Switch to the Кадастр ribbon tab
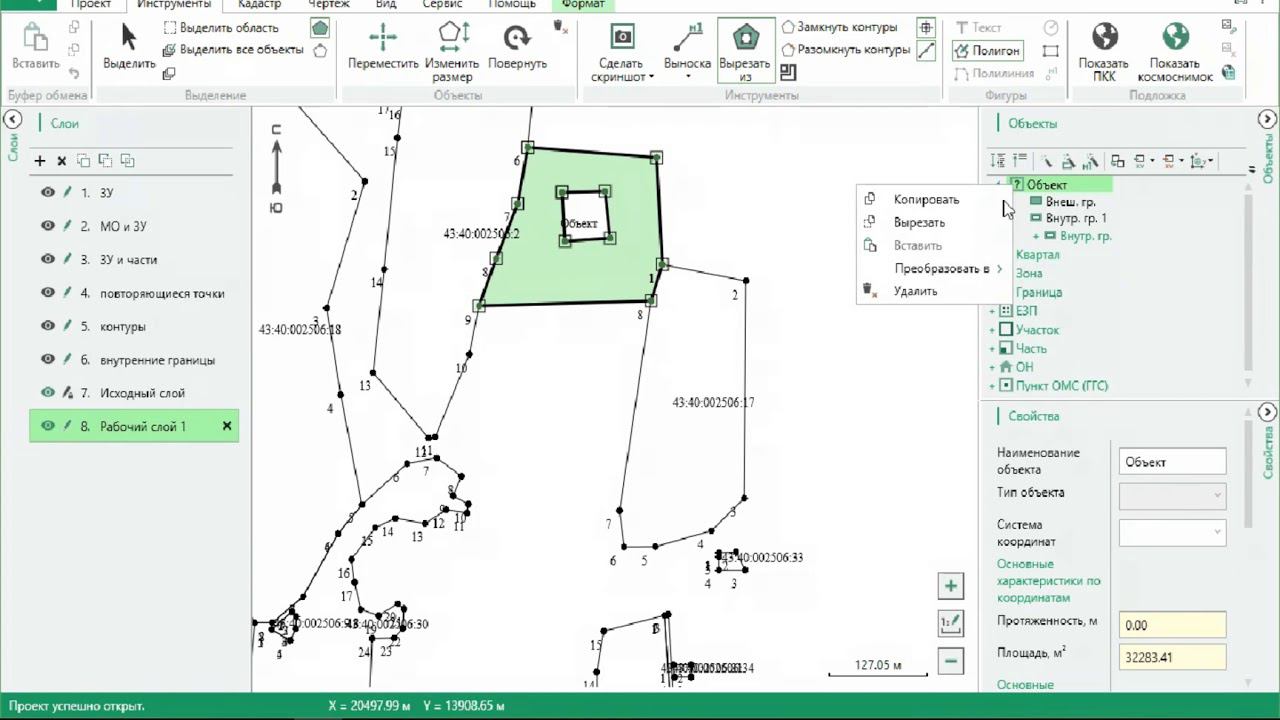 tap(259, 4)
